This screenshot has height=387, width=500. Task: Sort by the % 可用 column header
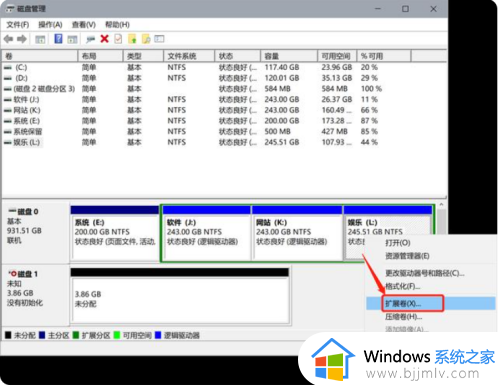[384, 56]
